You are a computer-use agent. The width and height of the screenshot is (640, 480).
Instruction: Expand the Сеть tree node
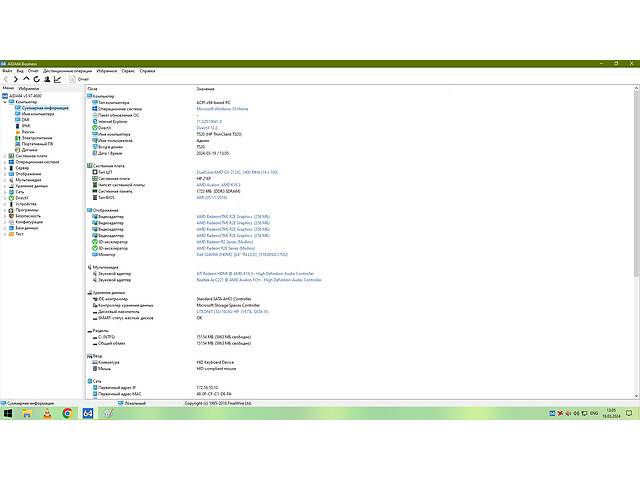coord(5,192)
